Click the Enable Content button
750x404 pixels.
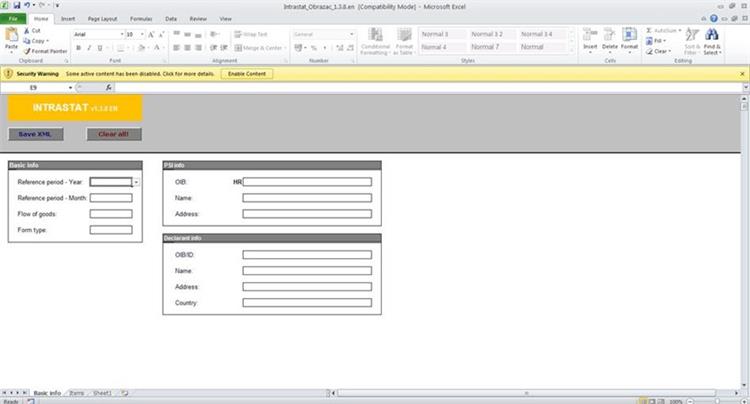click(x=247, y=74)
